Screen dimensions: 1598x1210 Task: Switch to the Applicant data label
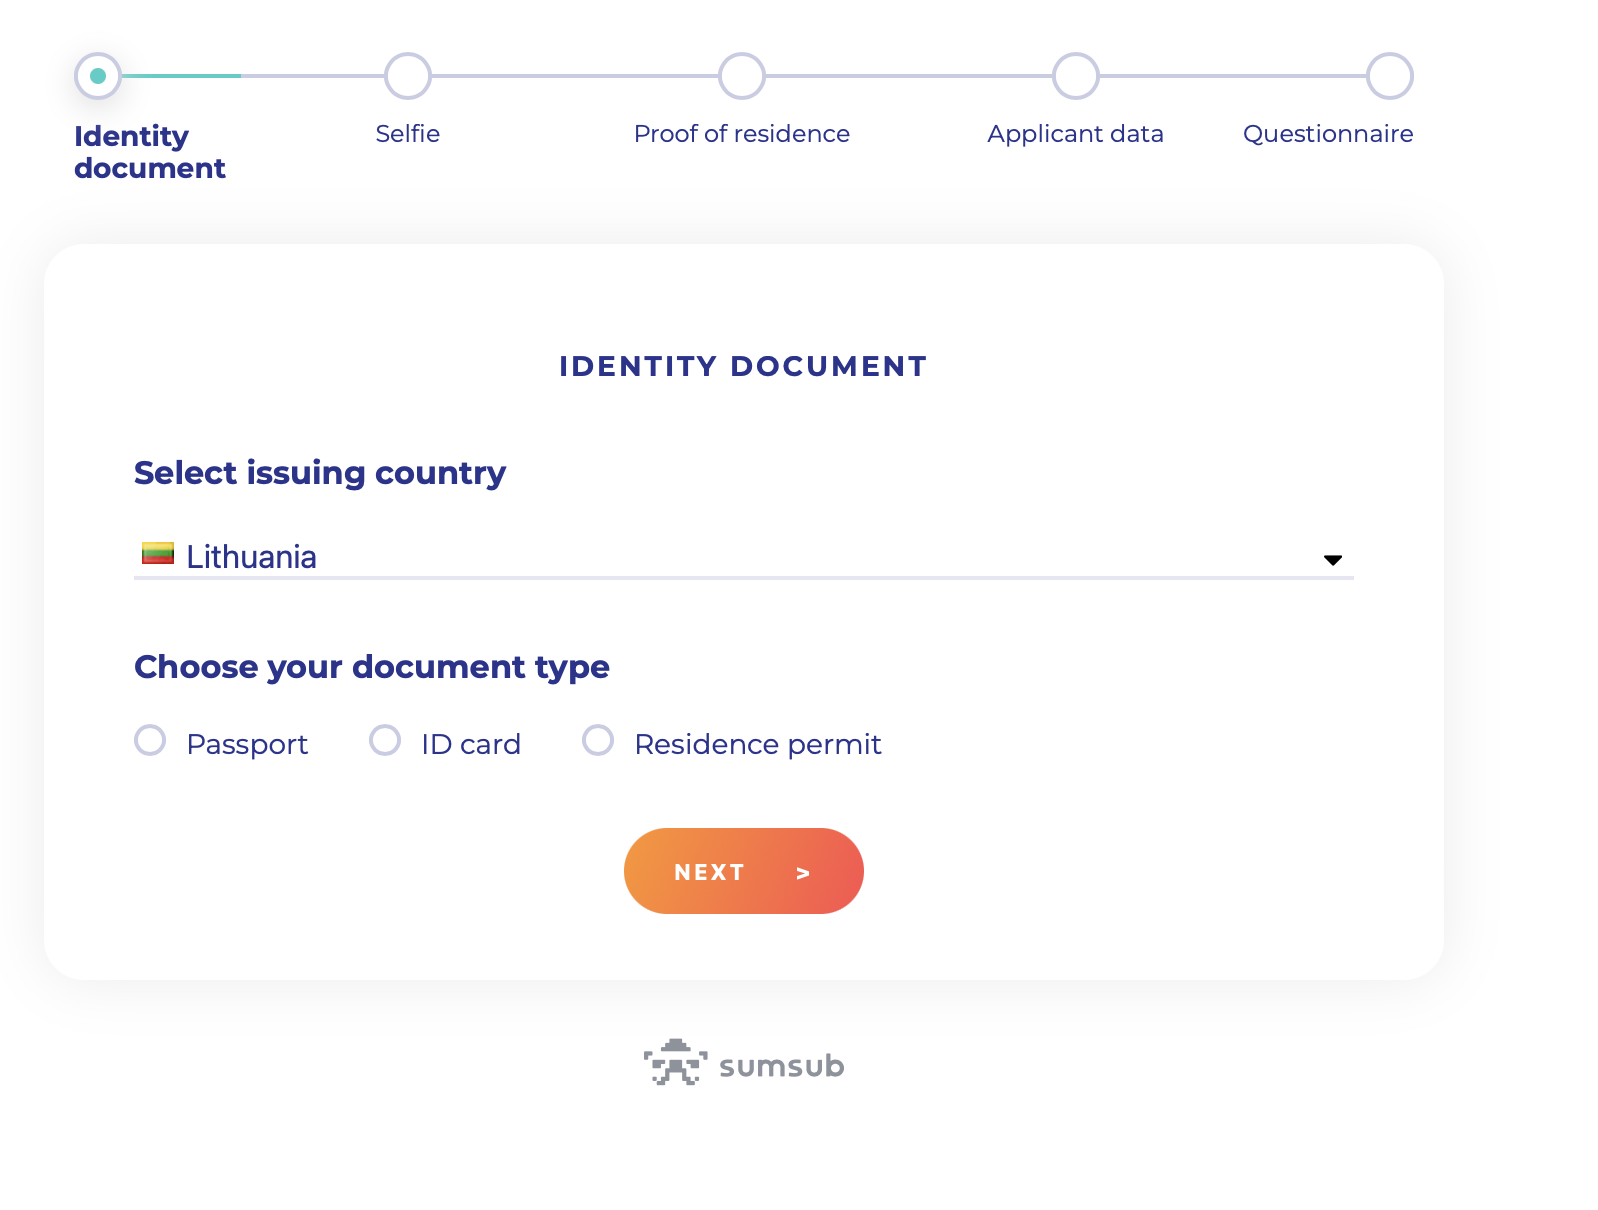[1075, 134]
